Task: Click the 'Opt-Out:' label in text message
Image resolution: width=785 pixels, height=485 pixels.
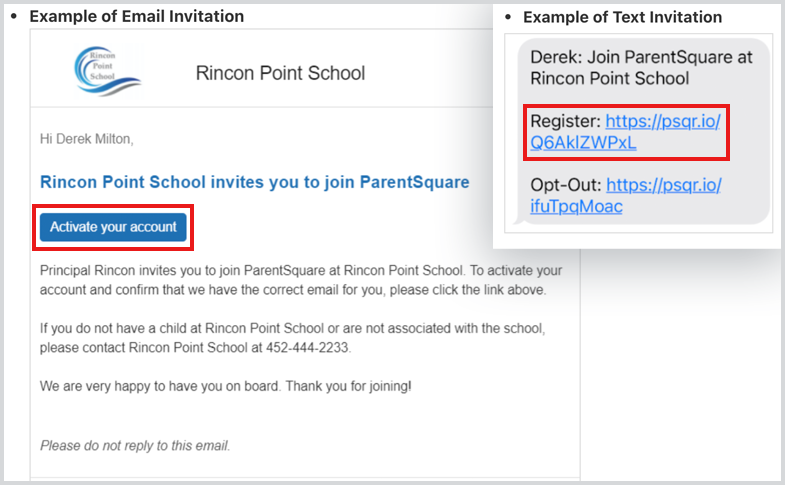Action: pyautogui.click(x=566, y=185)
